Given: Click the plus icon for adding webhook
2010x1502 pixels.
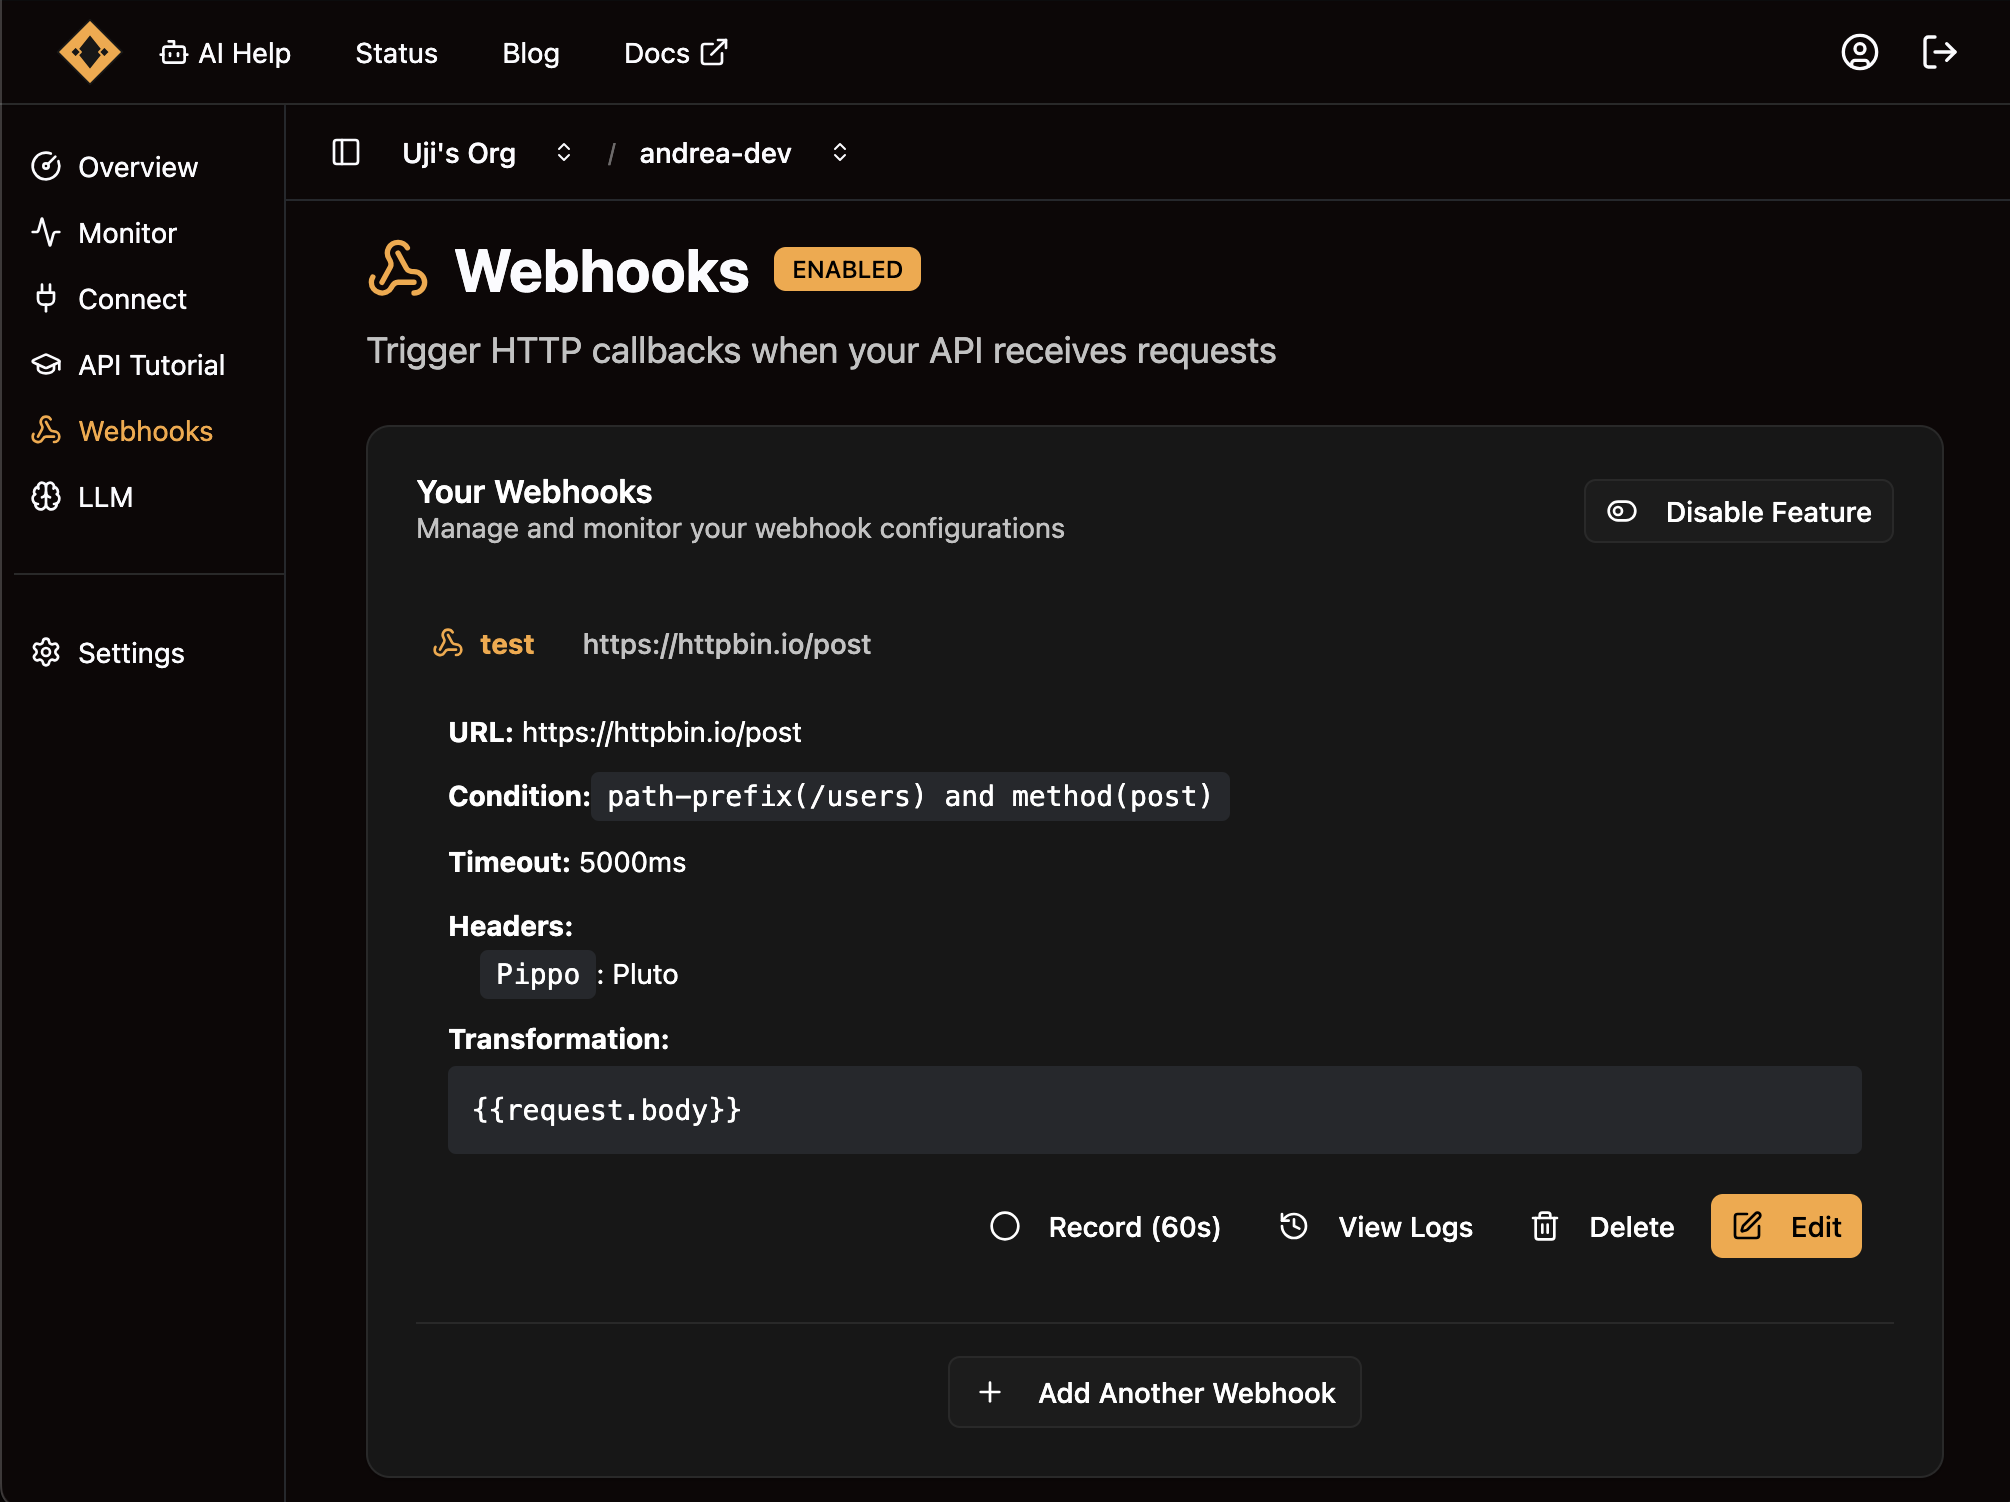Looking at the screenshot, I should [x=990, y=1392].
